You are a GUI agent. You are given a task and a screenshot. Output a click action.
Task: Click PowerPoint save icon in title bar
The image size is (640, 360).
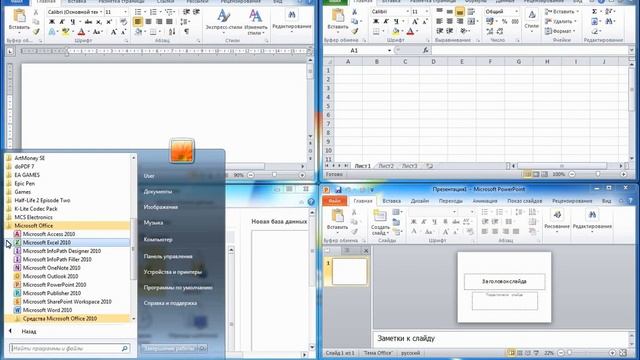[x=338, y=189]
